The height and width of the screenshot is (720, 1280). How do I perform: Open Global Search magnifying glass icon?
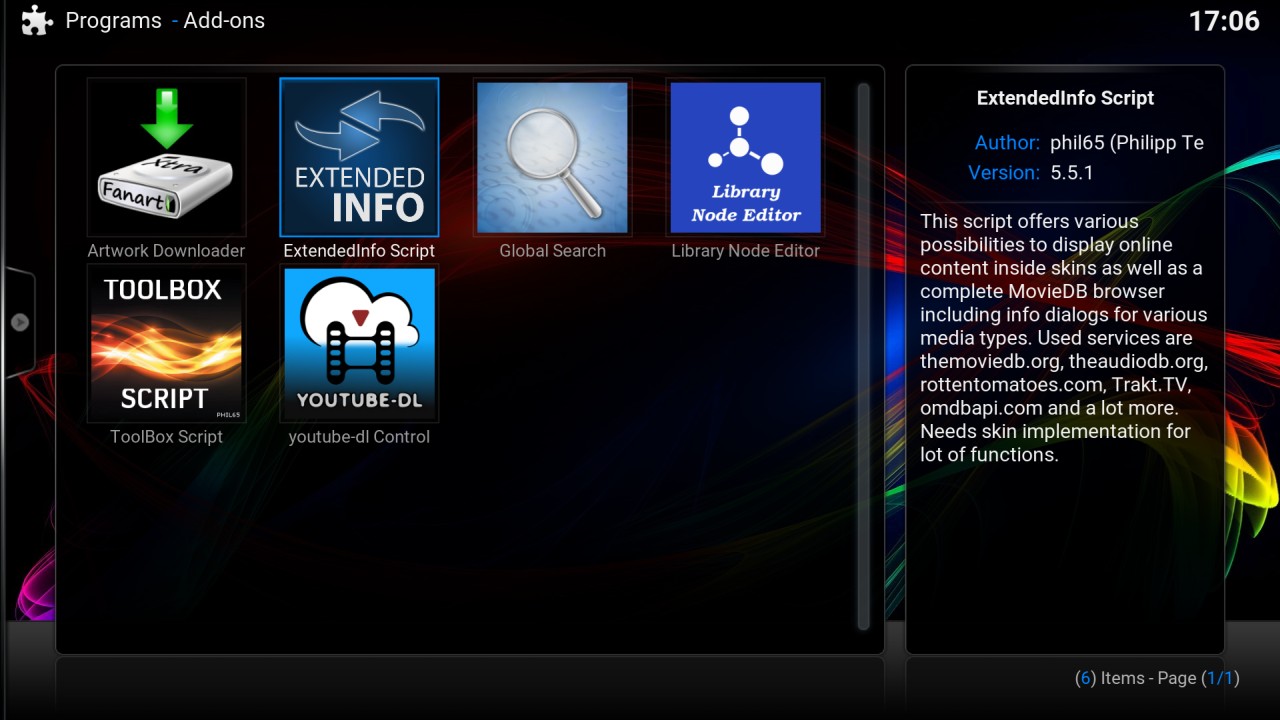click(x=552, y=157)
